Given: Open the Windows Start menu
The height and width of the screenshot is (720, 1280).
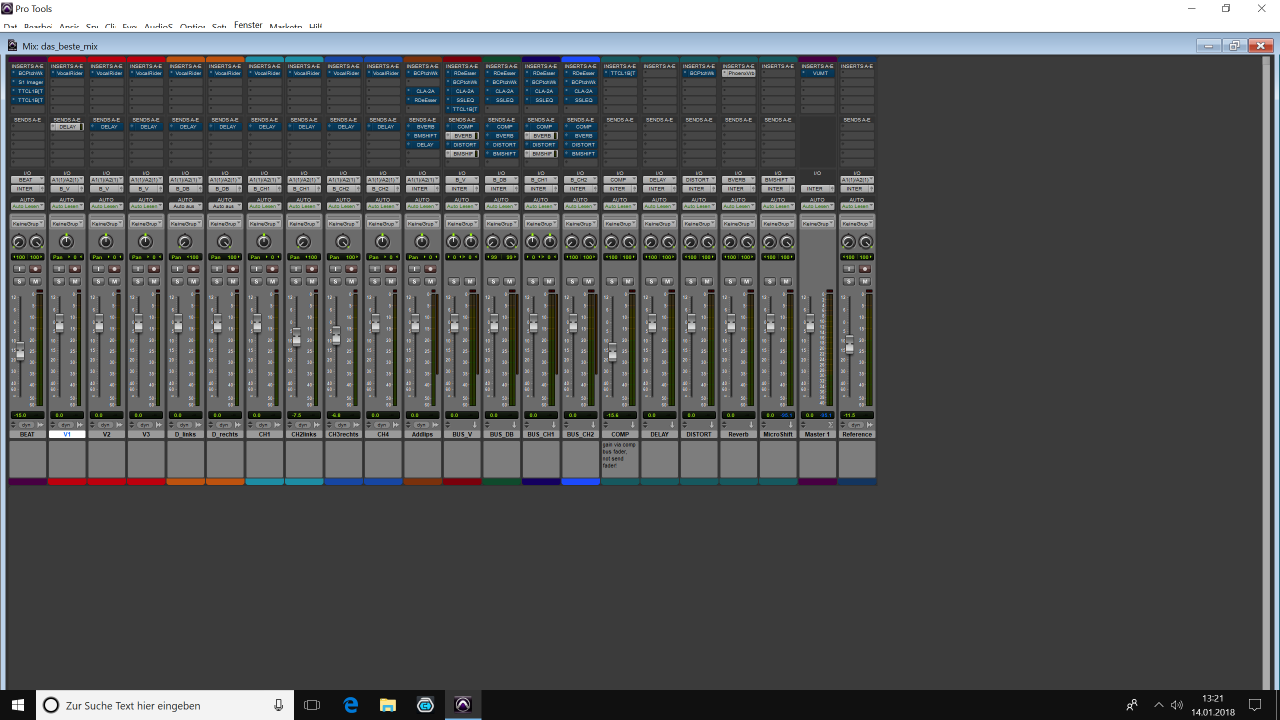Looking at the screenshot, I should [18, 705].
